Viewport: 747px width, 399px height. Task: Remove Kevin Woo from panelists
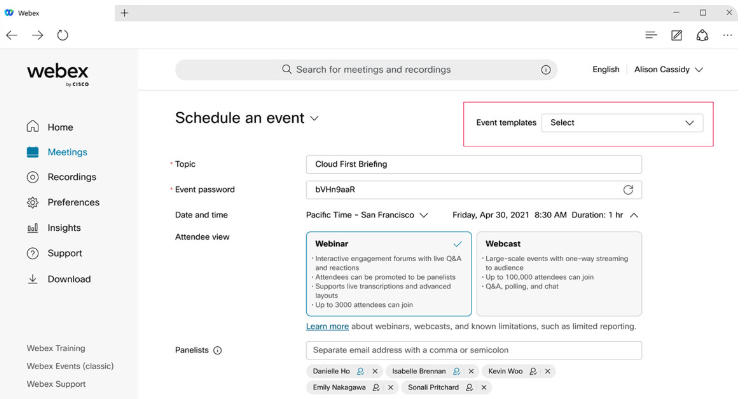(548, 371)
